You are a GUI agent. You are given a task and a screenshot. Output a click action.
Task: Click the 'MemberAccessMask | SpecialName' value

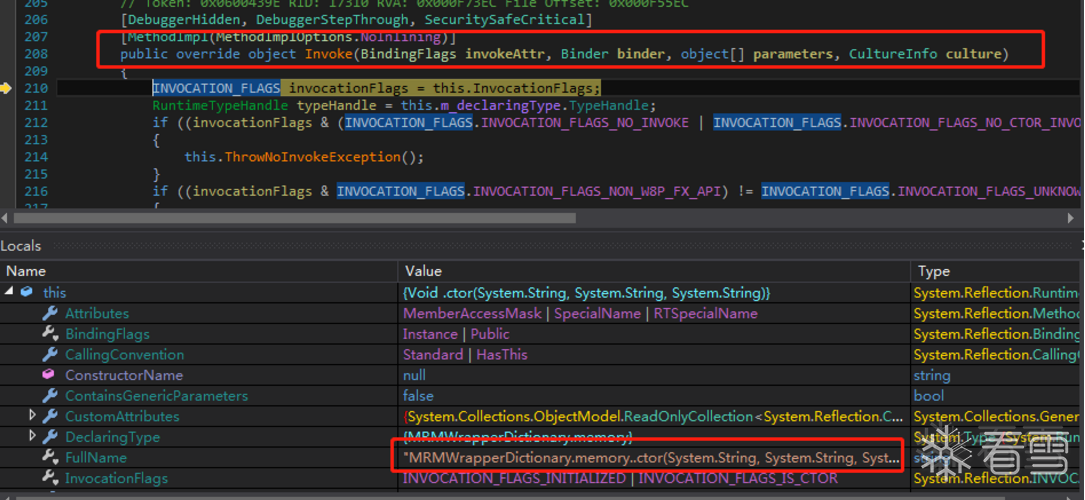tap(580, 313)
